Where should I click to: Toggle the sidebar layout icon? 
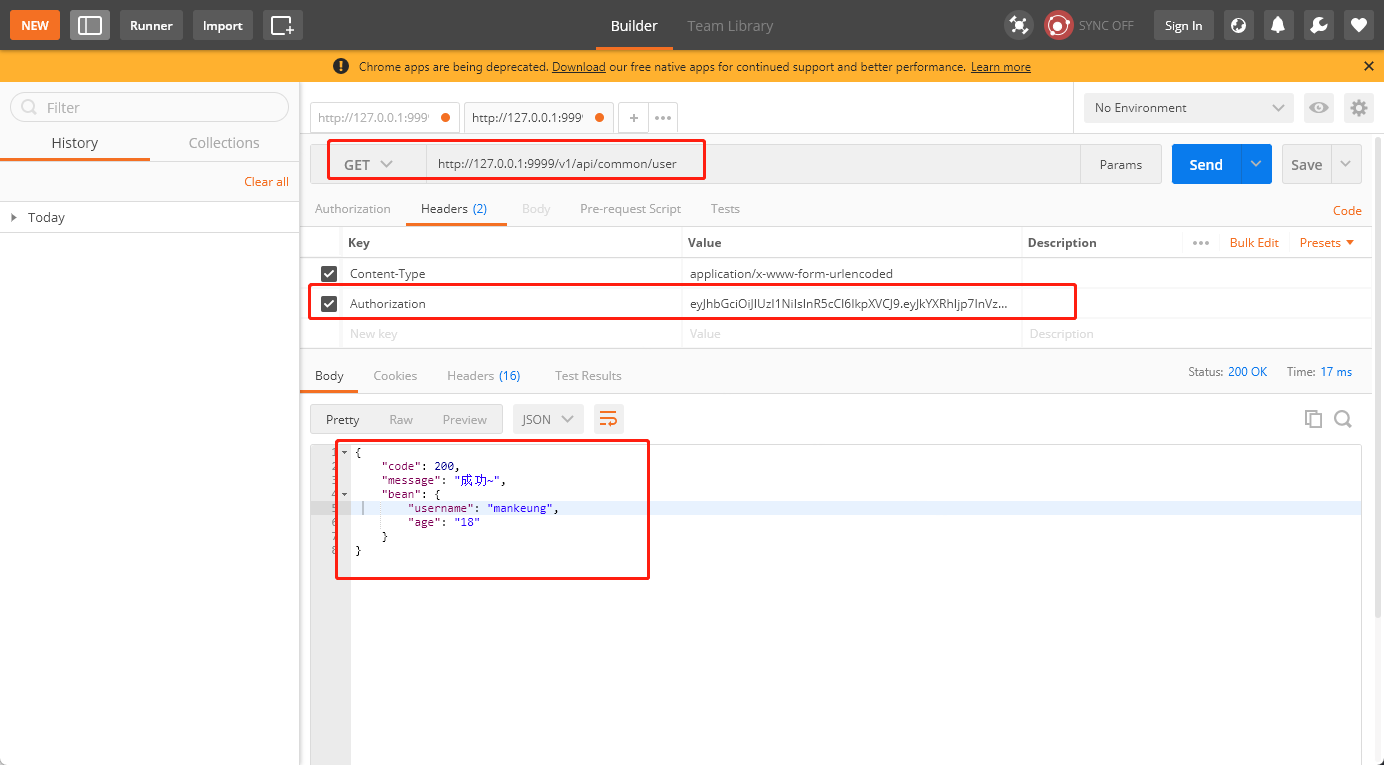(90, 25)
